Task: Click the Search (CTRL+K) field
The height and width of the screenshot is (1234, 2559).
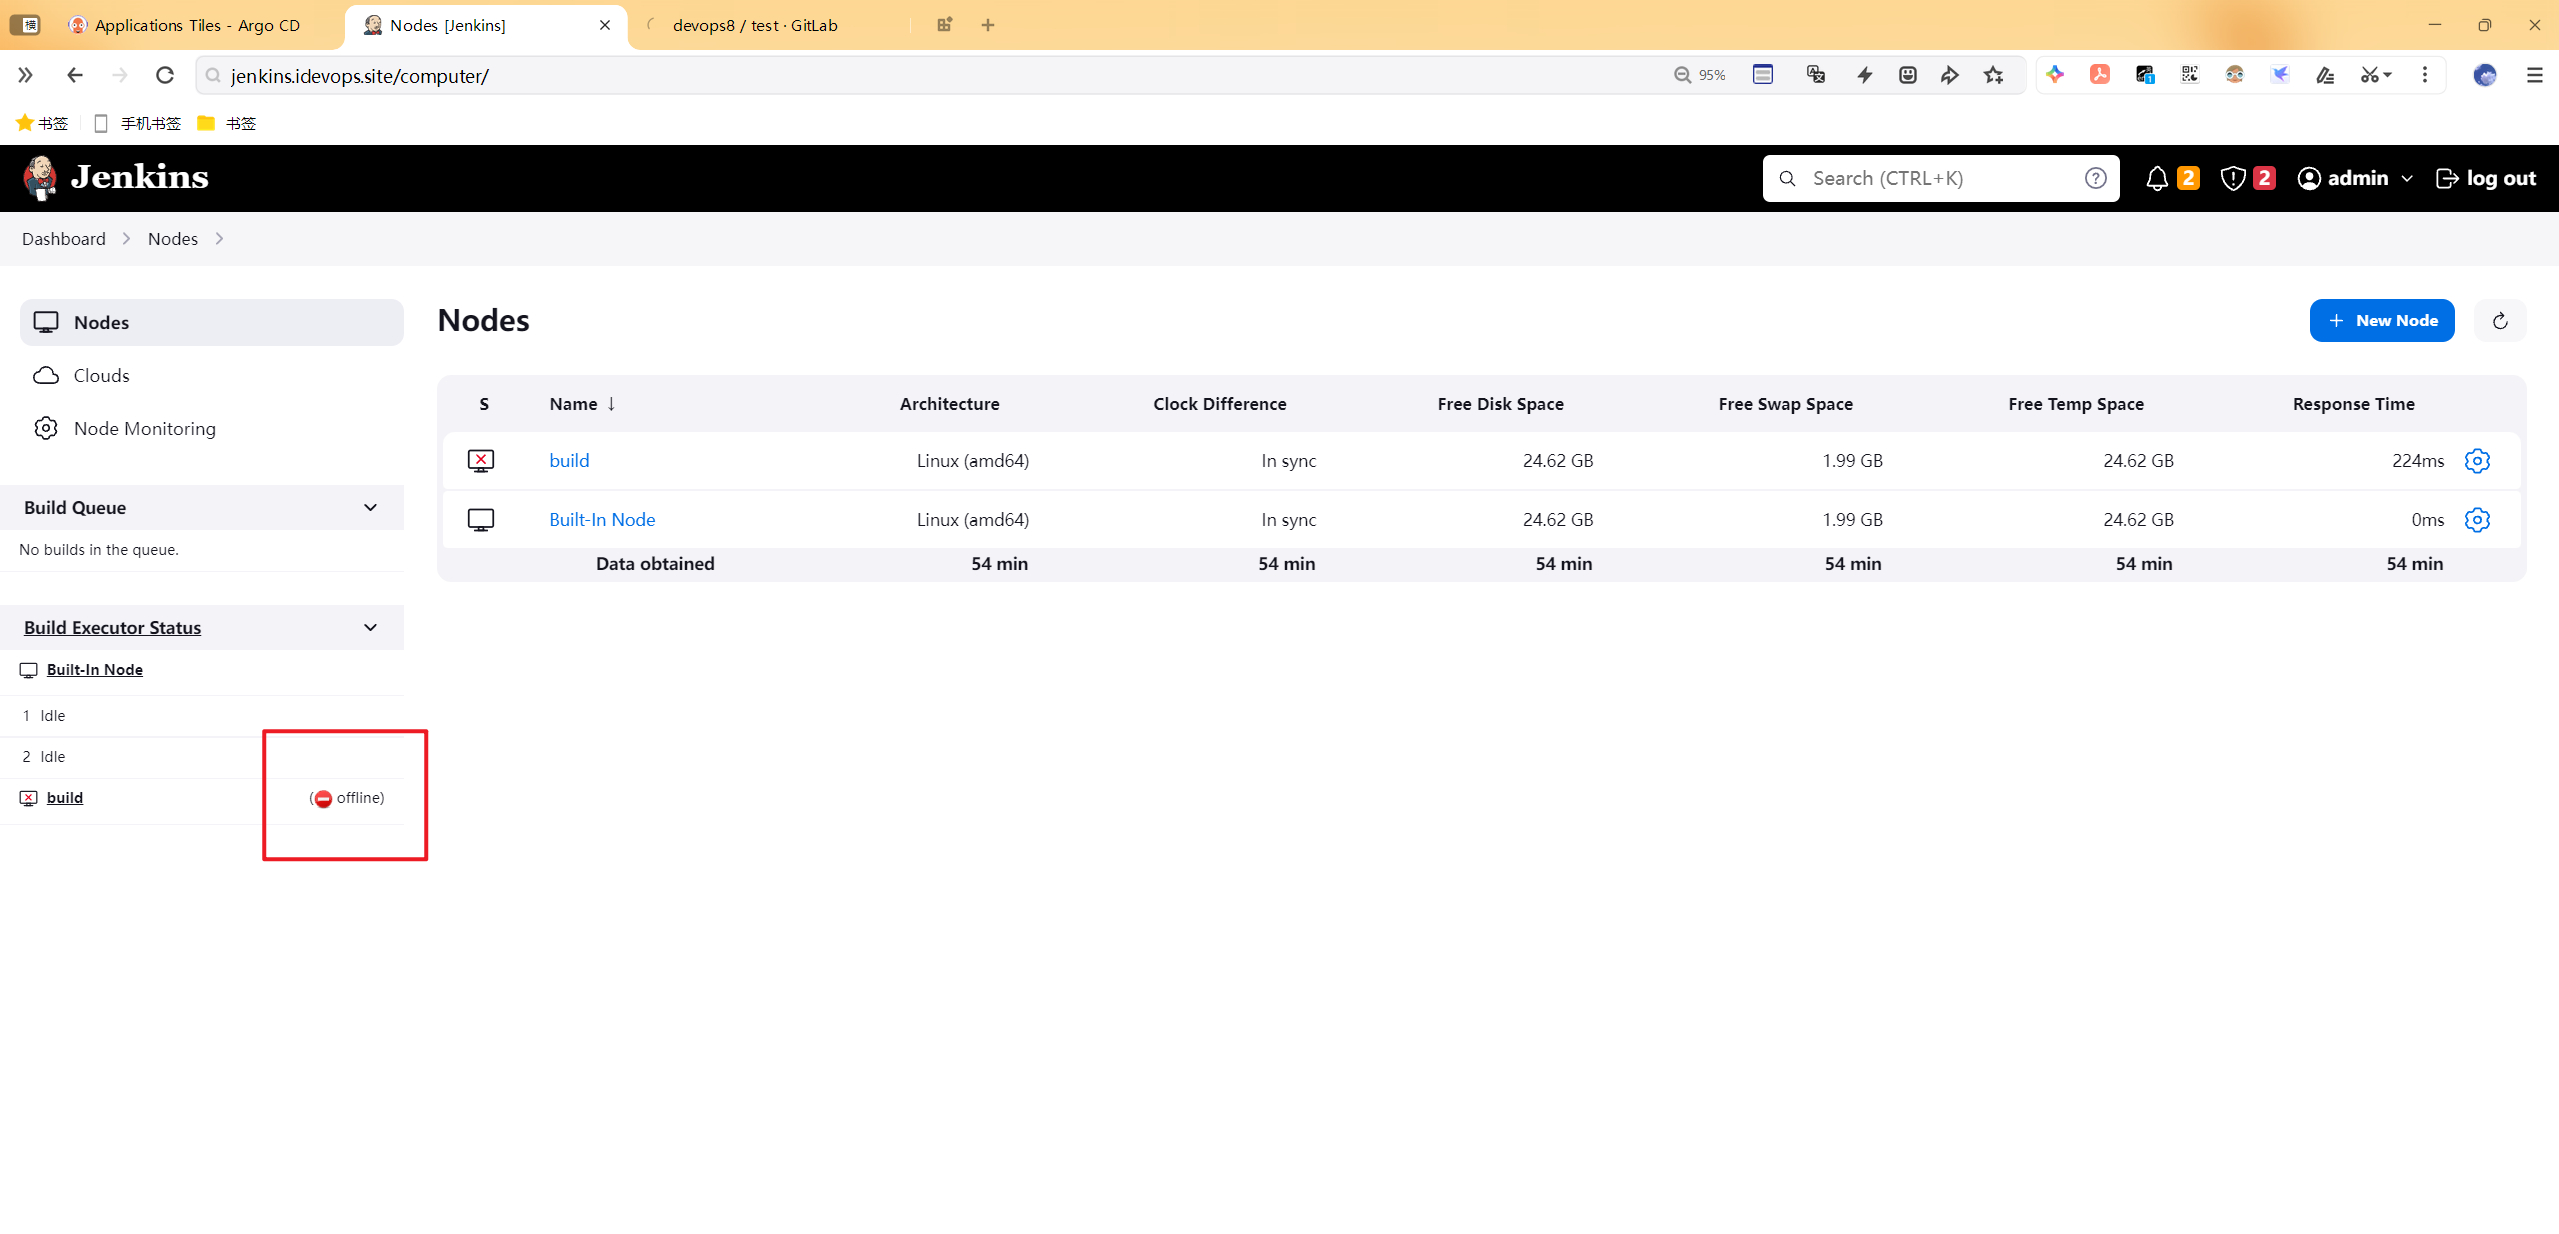Action: (1940, 178)
